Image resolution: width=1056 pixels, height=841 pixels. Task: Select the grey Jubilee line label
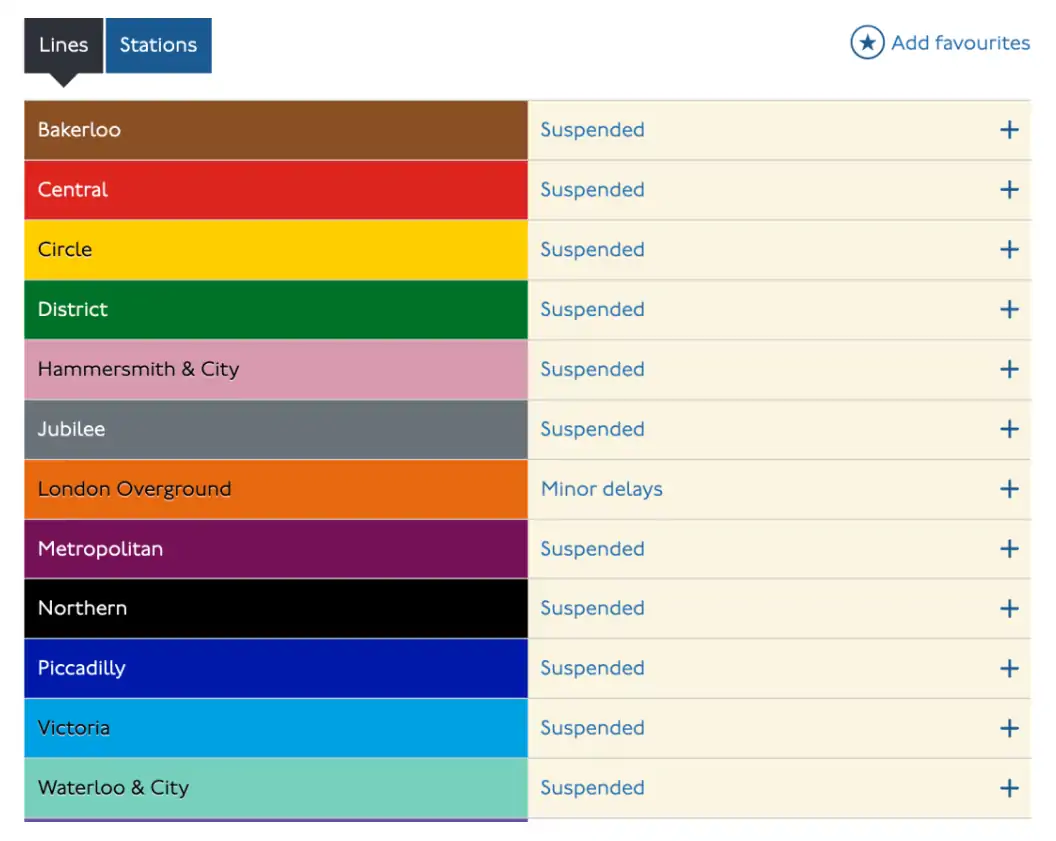[276, 429]
